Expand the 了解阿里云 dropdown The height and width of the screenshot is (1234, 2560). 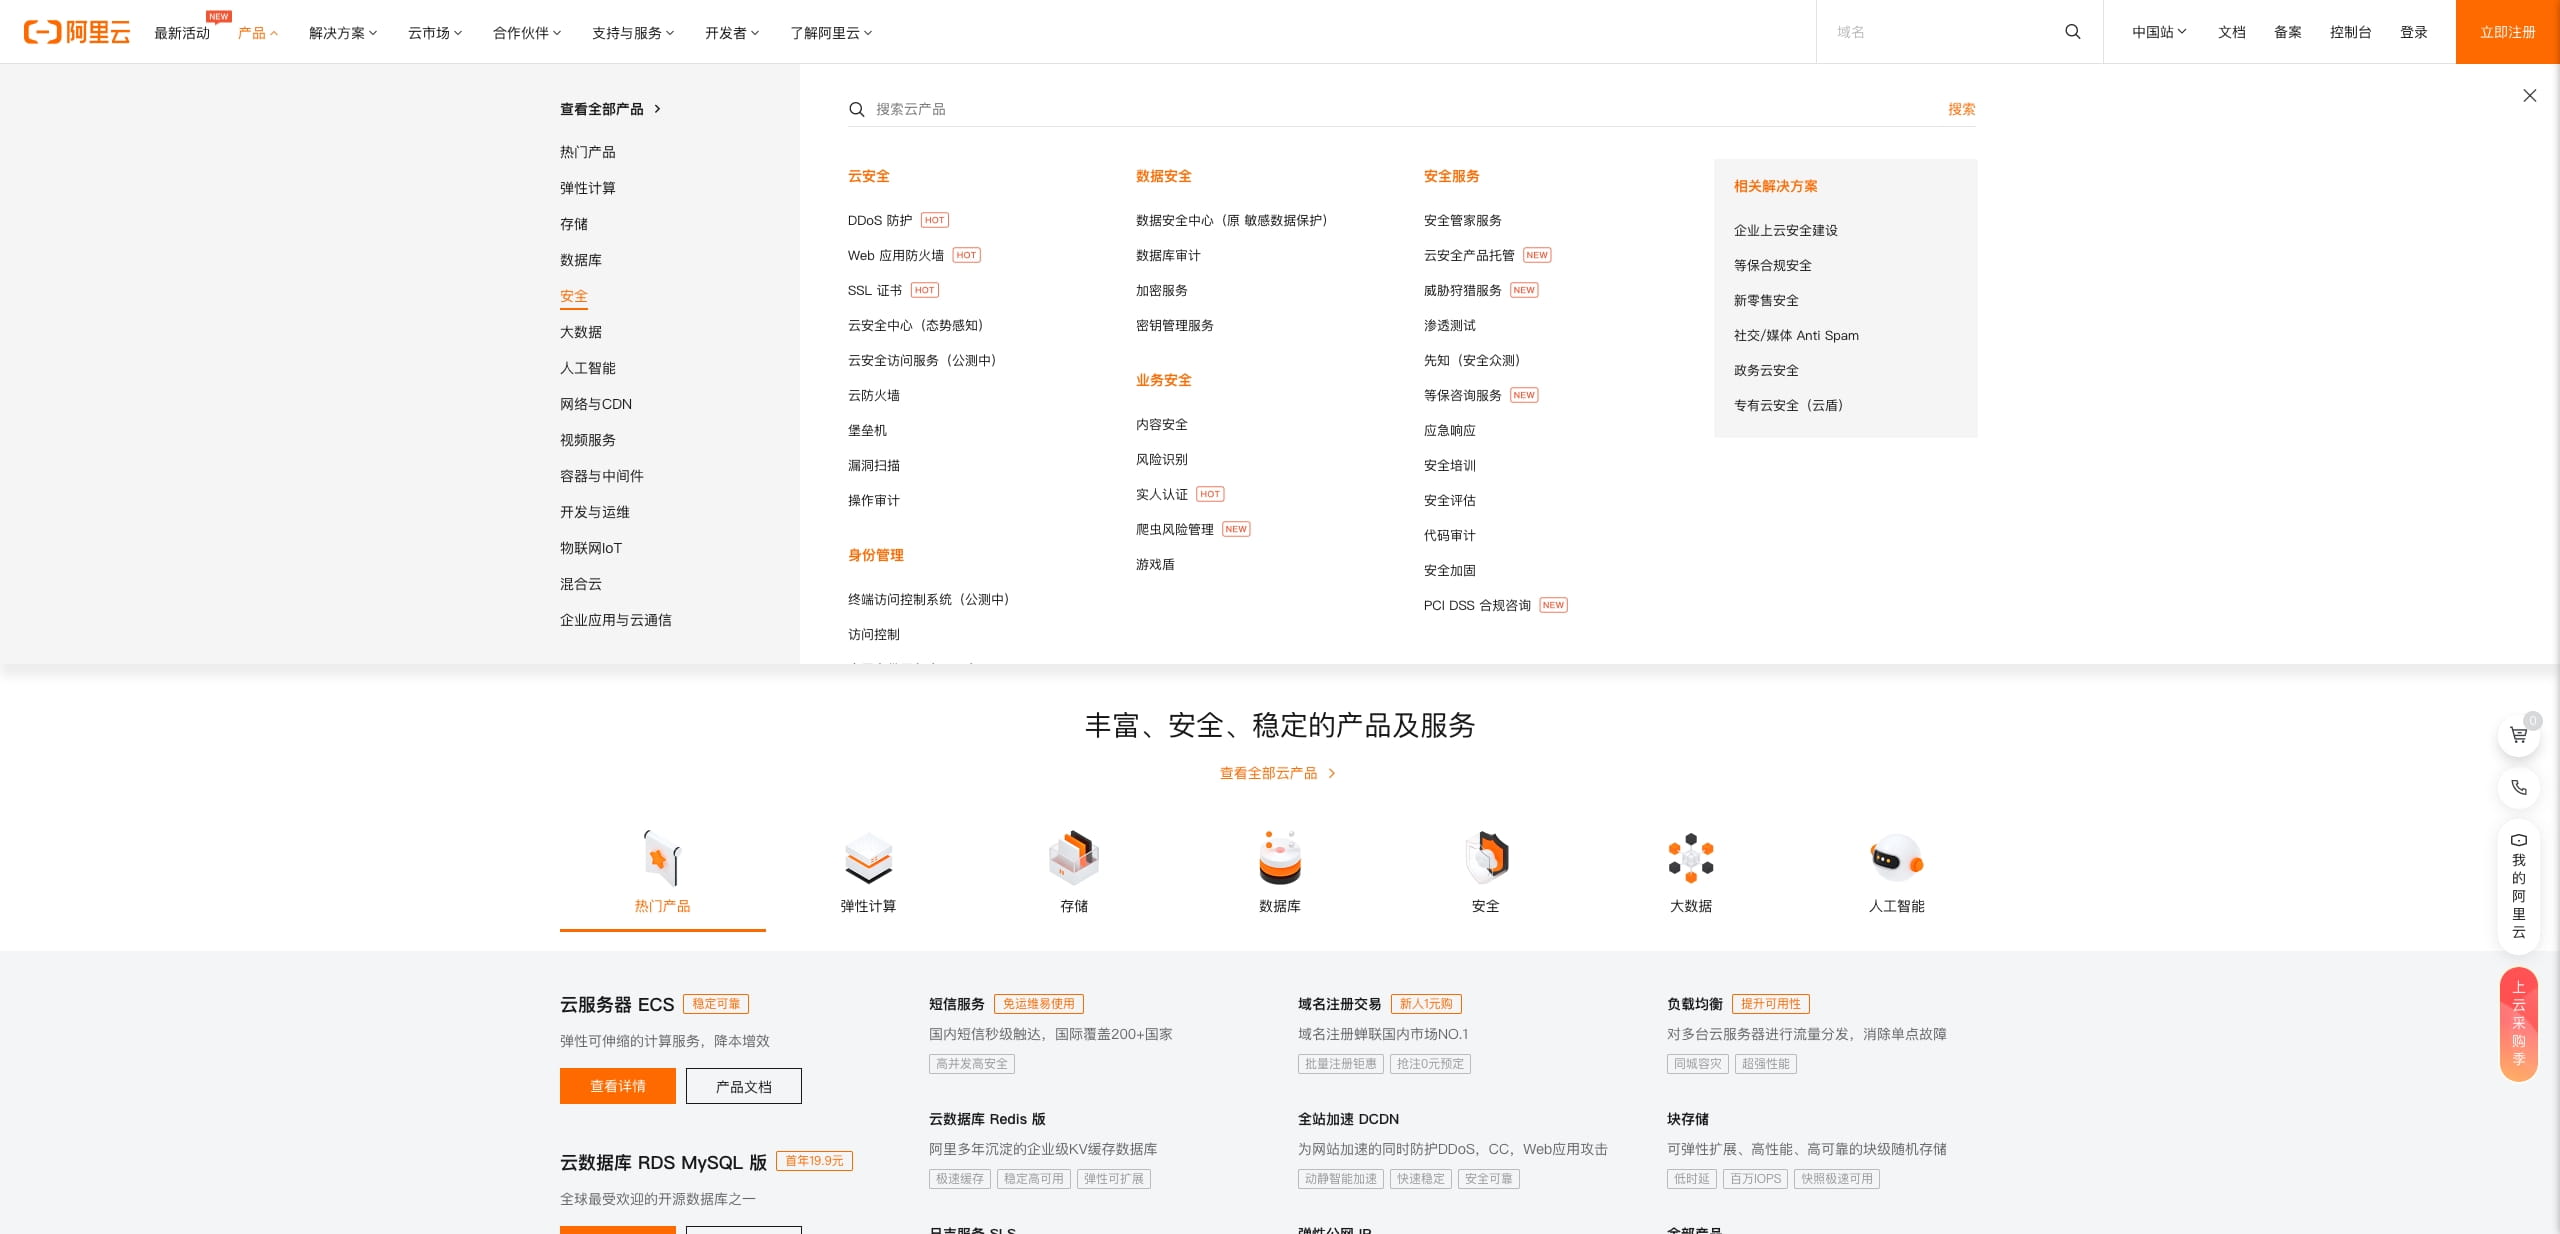[x=831, y=33]
